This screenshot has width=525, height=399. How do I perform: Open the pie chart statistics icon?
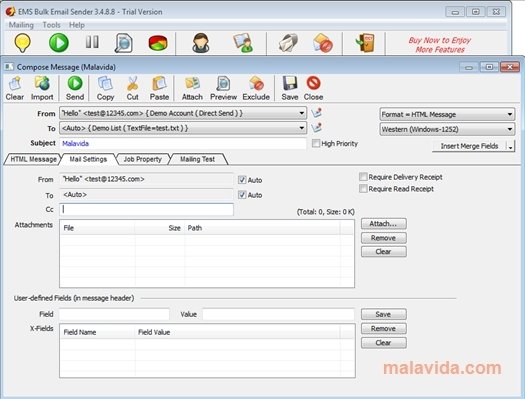(158, 43)
